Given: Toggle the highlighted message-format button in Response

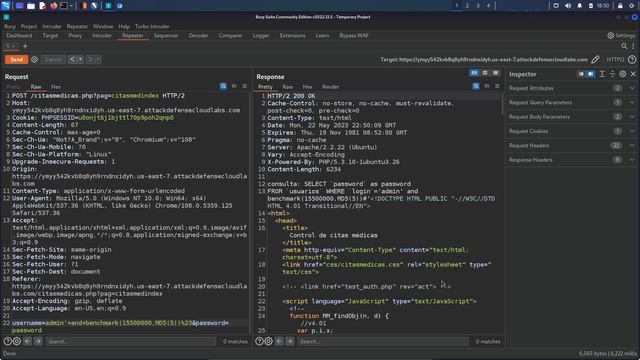Looking at the screenshot, I should point(476,86).
